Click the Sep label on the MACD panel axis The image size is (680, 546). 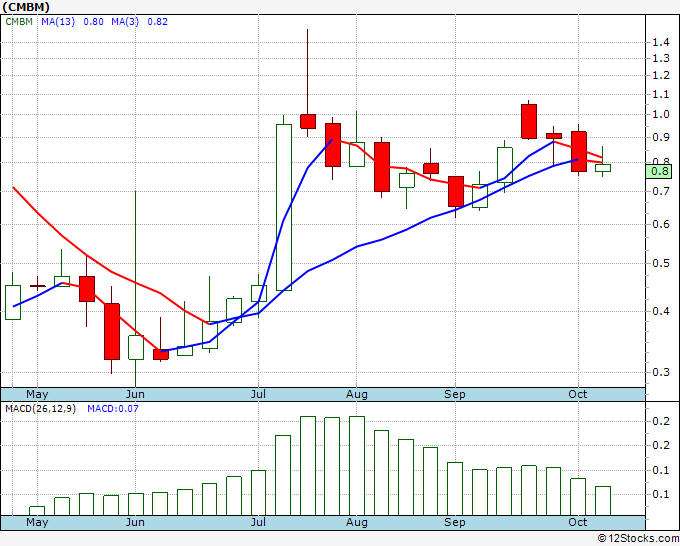pos(455,522)
